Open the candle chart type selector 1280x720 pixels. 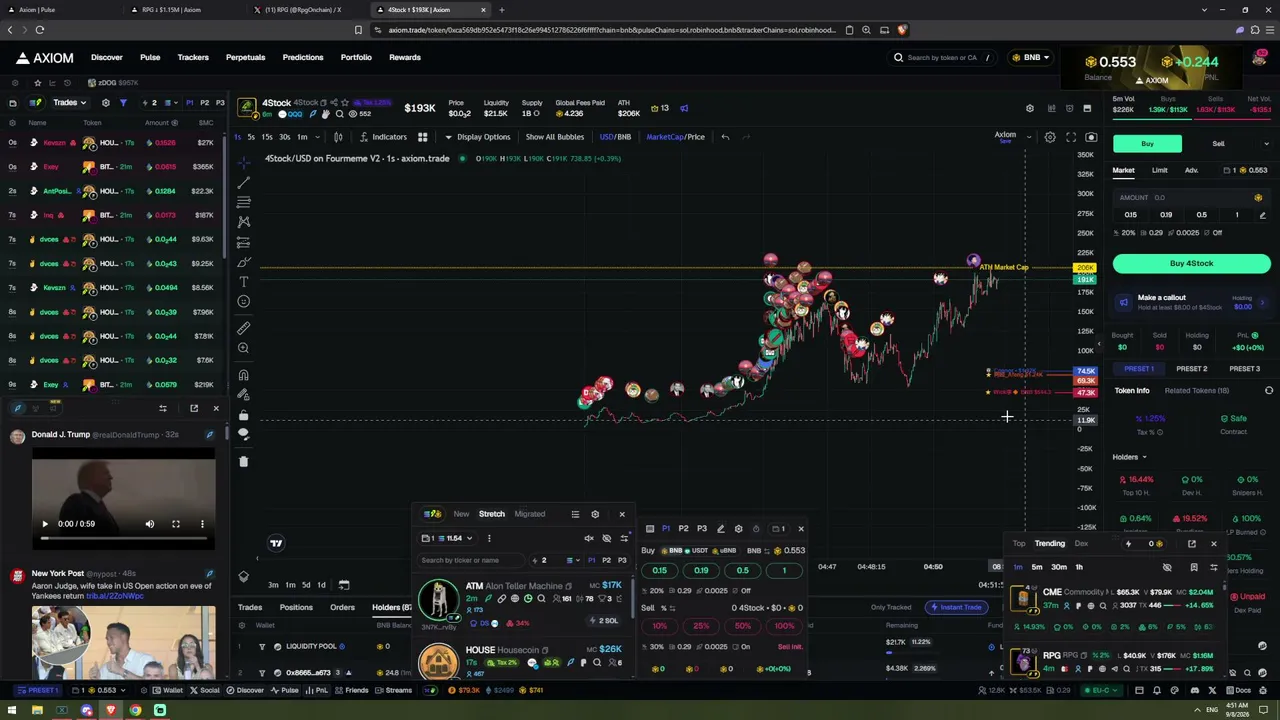(x=338, y=137)
